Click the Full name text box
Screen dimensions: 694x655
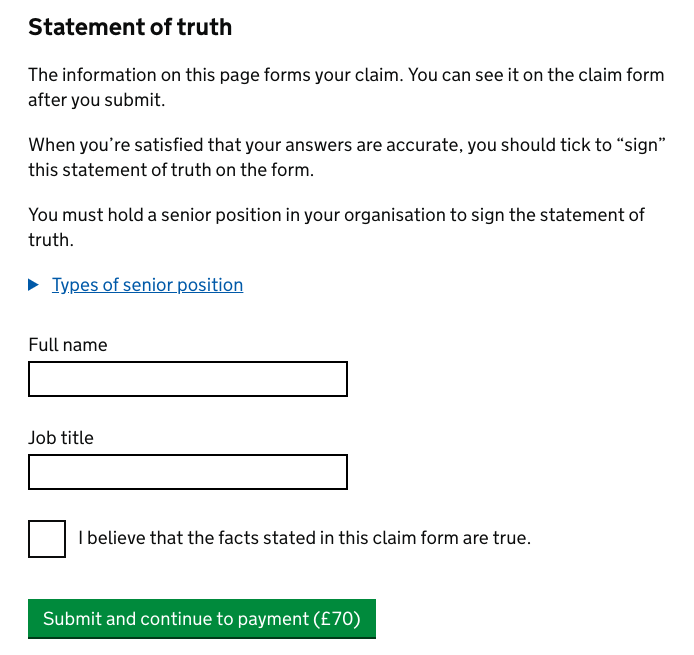click(x=188, y=379)
